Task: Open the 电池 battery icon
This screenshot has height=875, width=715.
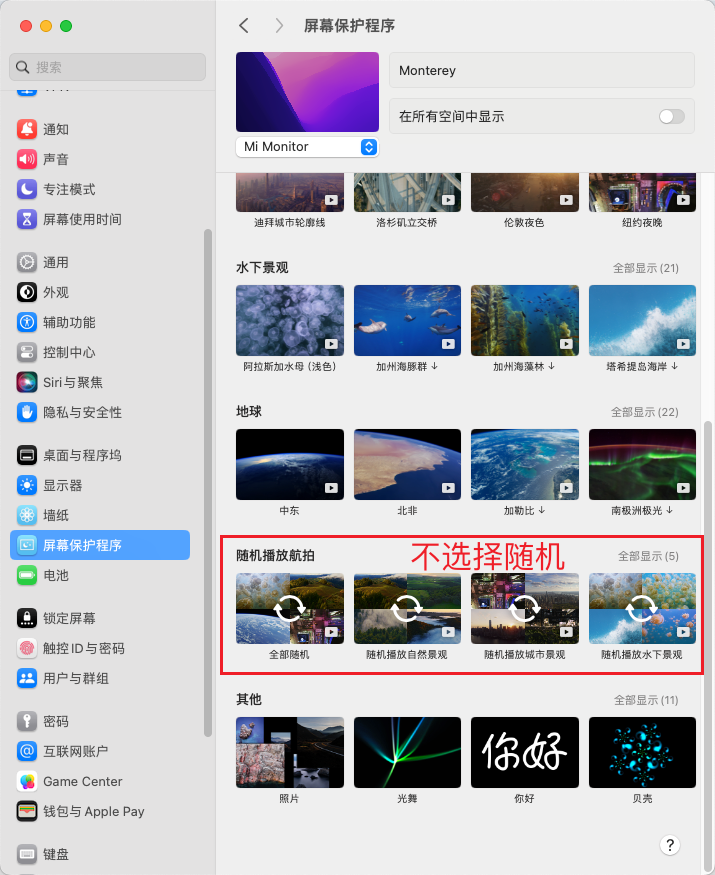Action: point(27,575)
